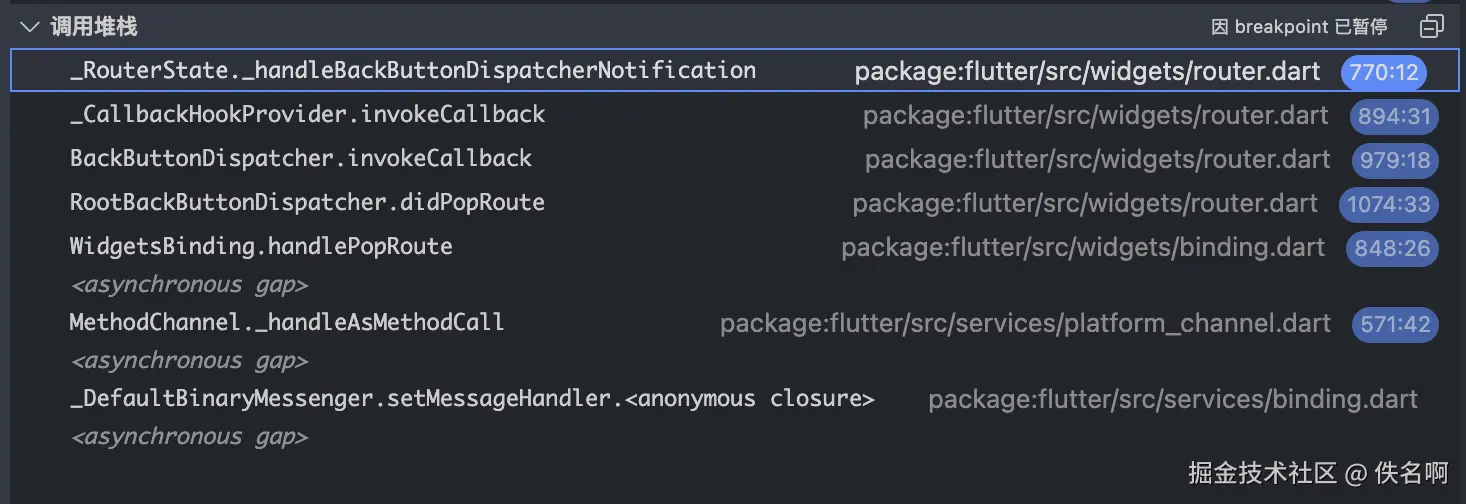The image size is (1466, 504).
Task: Click the 1074:33 line number badge
Action: click(x=1388, y=205)
